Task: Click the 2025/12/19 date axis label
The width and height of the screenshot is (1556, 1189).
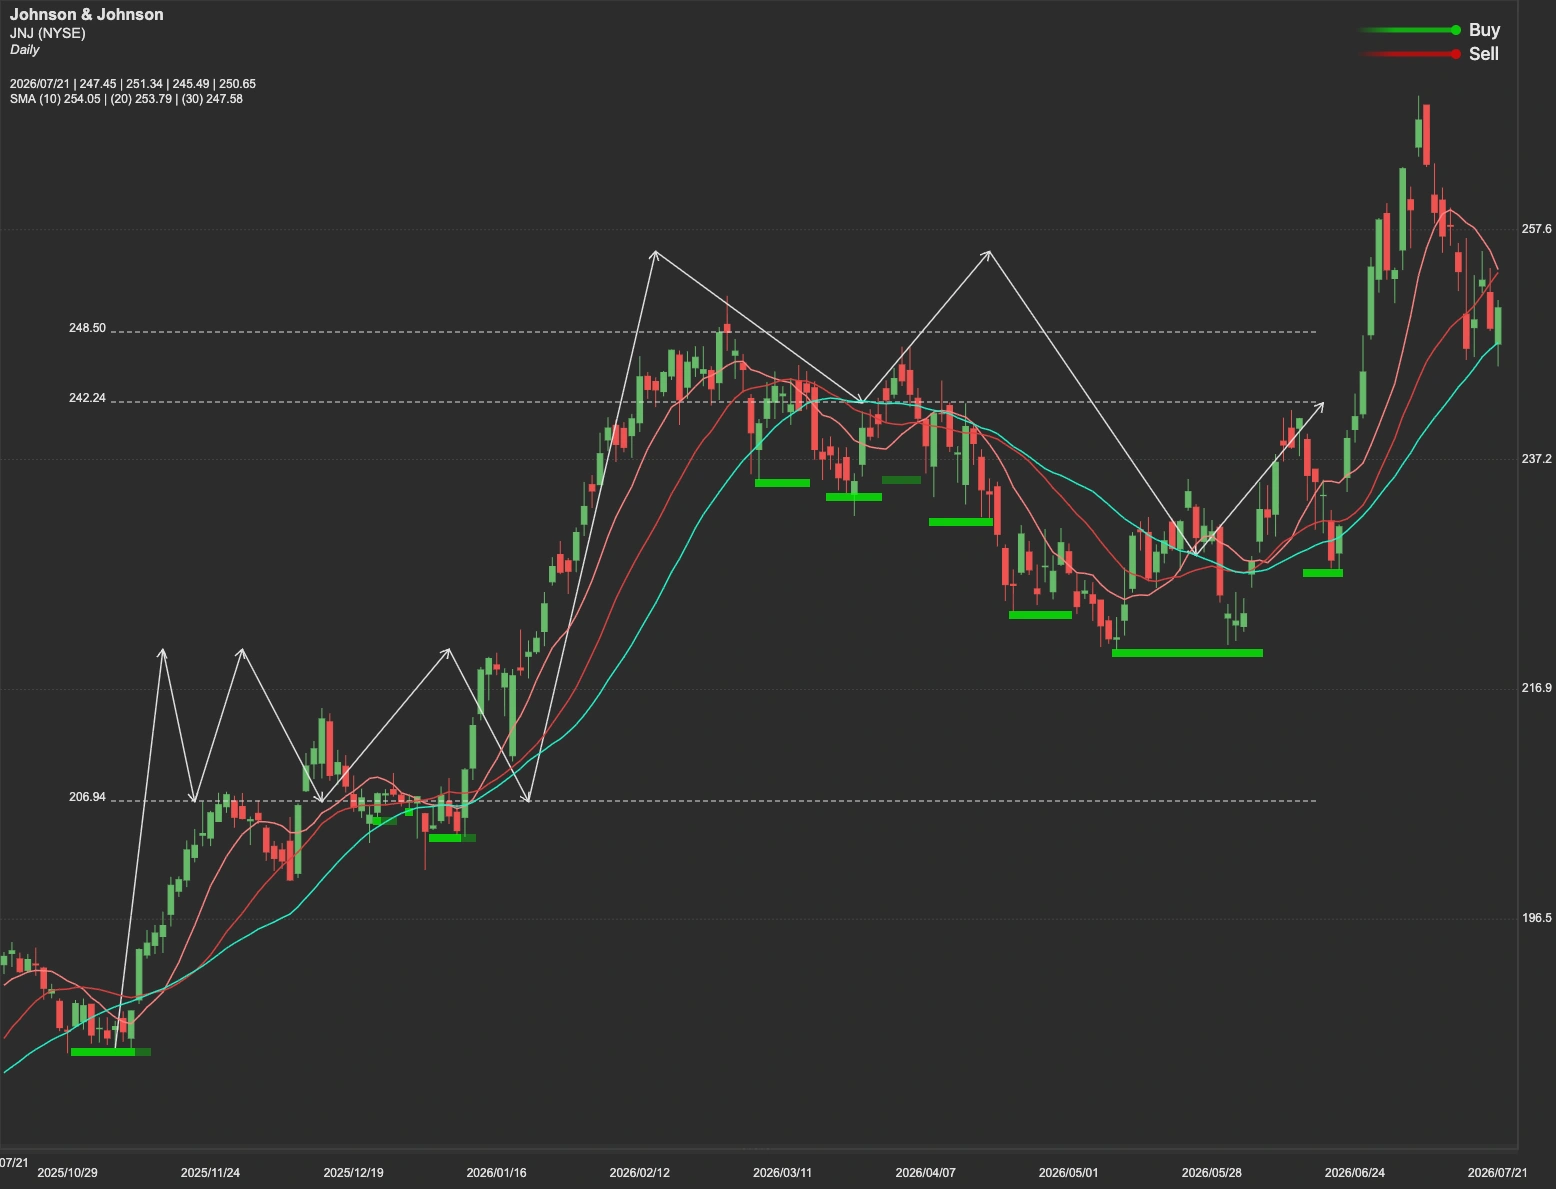Action: tap(353, 1173)
